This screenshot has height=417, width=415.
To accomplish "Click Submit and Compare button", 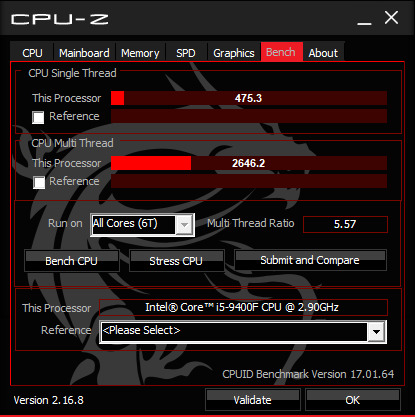I will [310, 260].
